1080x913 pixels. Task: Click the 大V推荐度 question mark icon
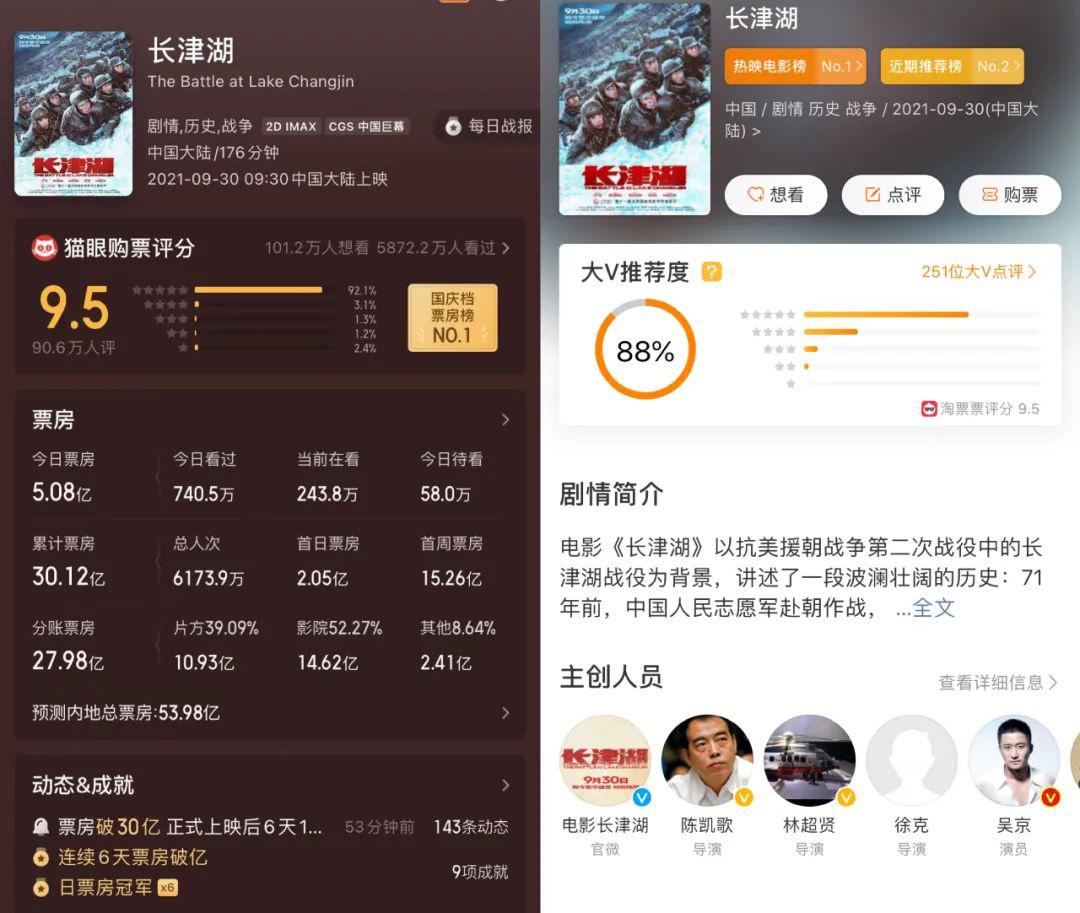coord(712,272)
